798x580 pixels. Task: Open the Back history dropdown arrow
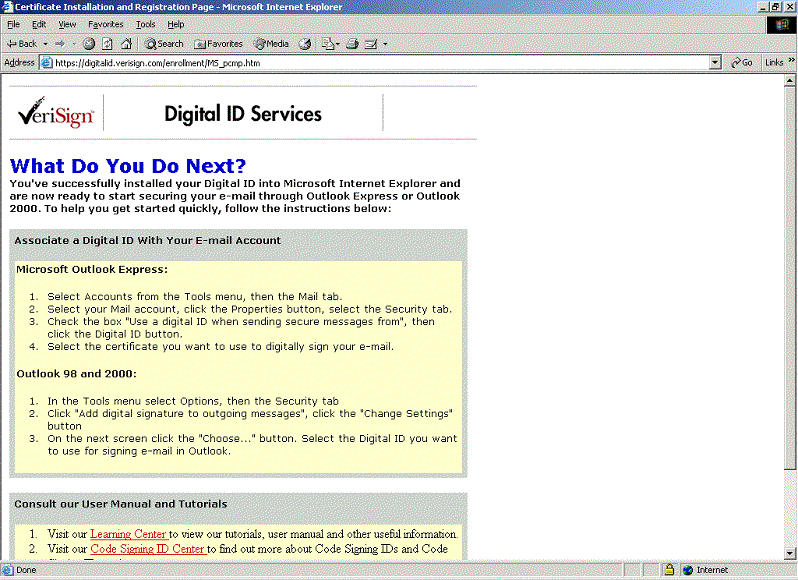[45, 44]
